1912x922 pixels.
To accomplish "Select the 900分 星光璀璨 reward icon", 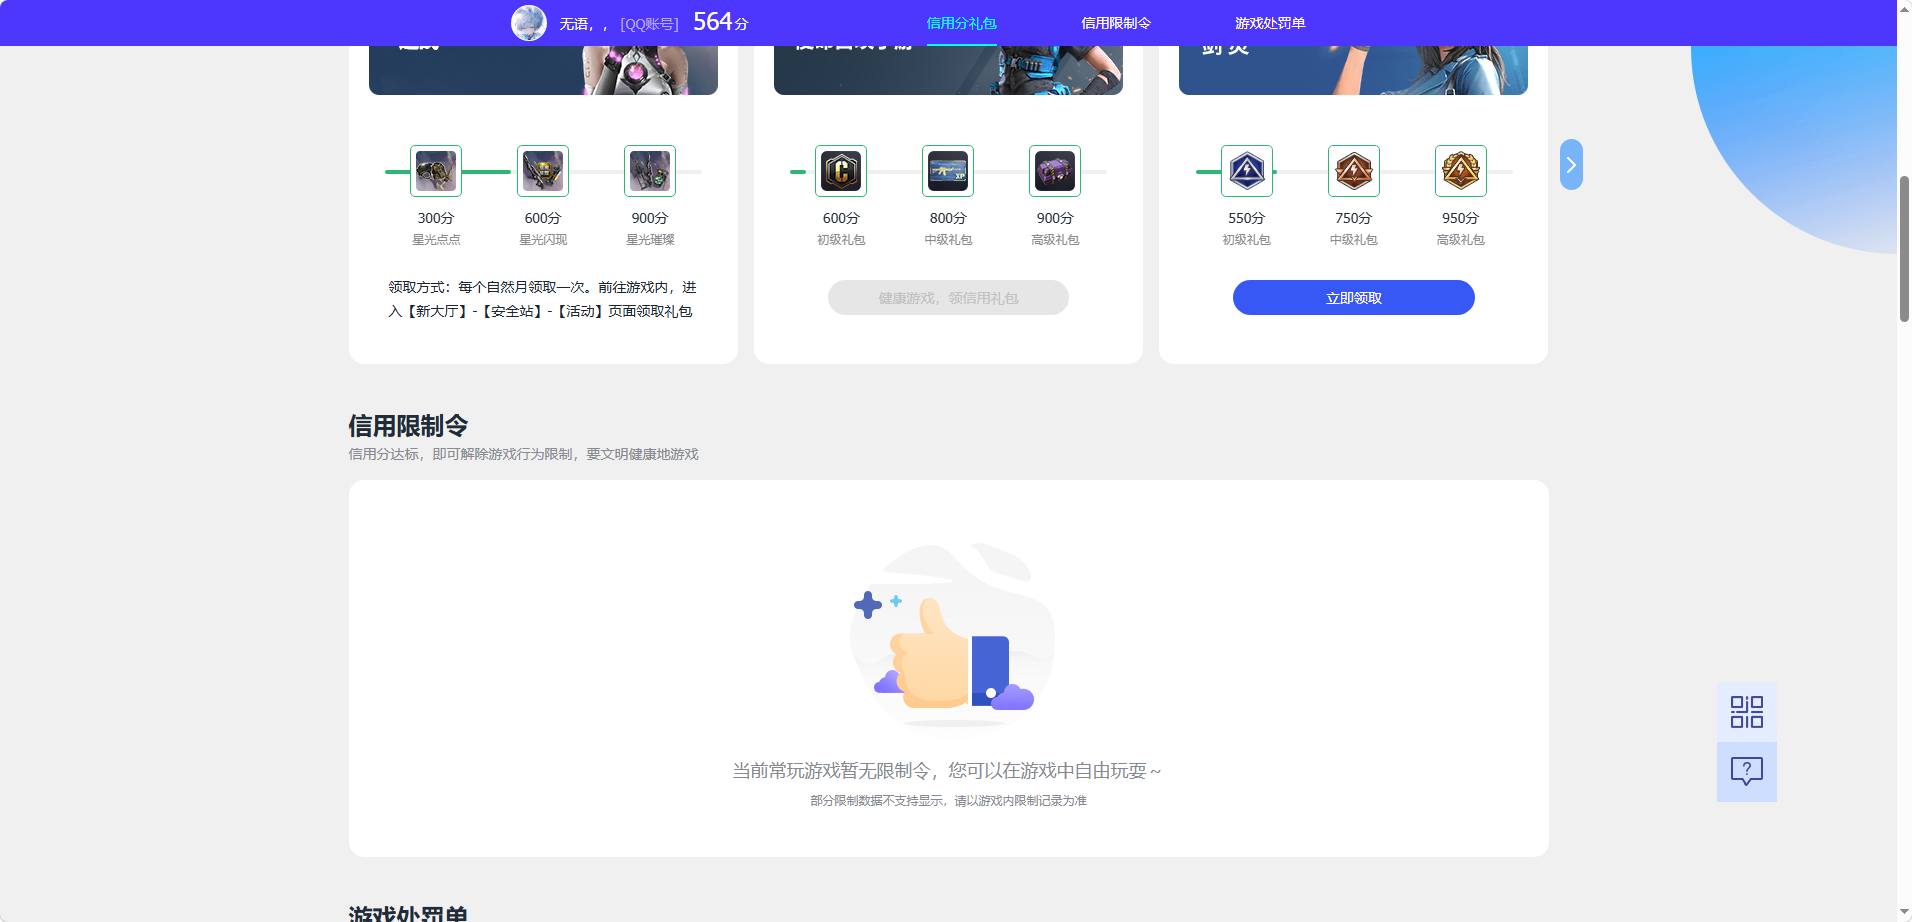I will click(650, 171).
